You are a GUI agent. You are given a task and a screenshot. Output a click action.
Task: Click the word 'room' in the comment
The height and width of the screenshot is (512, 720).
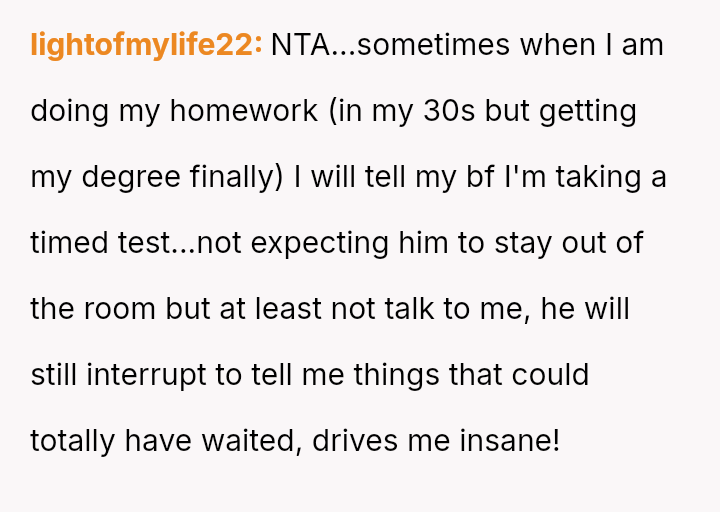(127, 309)
